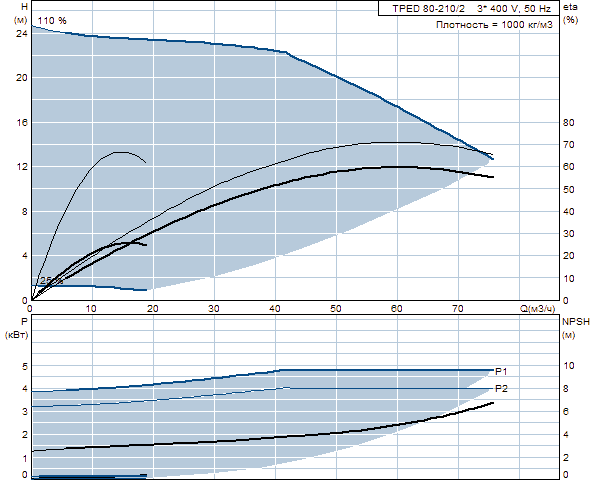Image resolution: width=592 pixels, height=480 pixels.
Task: Click the H axis label
Action: (24, 7)
